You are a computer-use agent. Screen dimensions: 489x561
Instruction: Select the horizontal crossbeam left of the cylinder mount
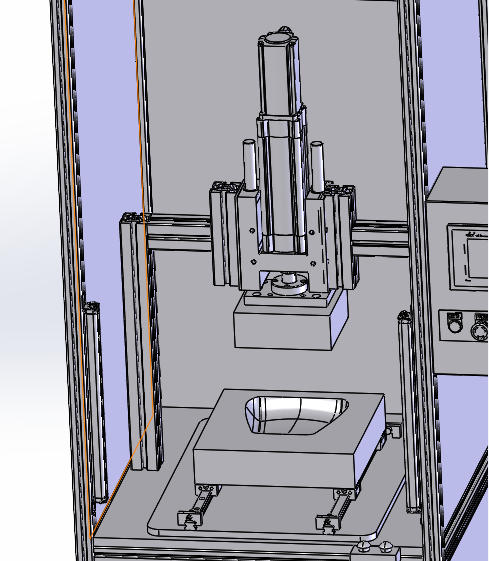pyautogui.click(x=179, y=232)
